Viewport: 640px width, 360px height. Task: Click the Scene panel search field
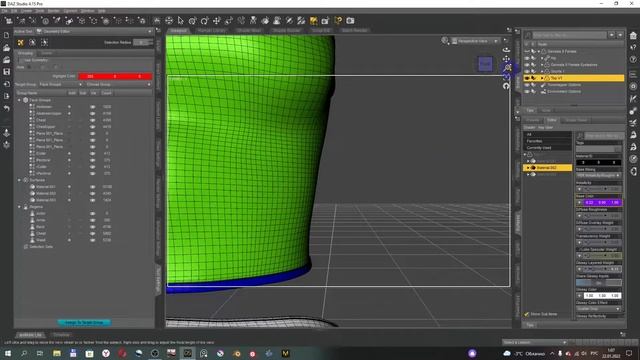(569, 36)
